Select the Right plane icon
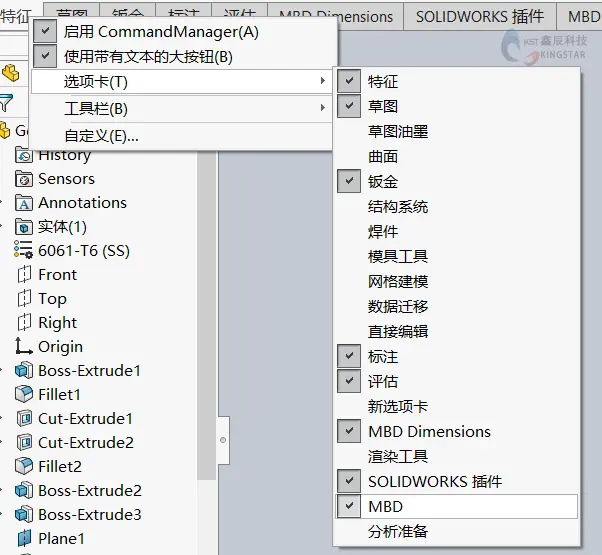602x555 pixels. point(24,322)
